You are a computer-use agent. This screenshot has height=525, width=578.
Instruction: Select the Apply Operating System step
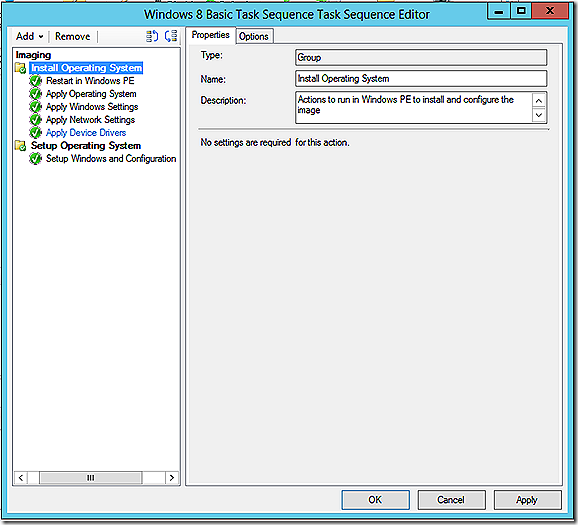coord(91,94)
